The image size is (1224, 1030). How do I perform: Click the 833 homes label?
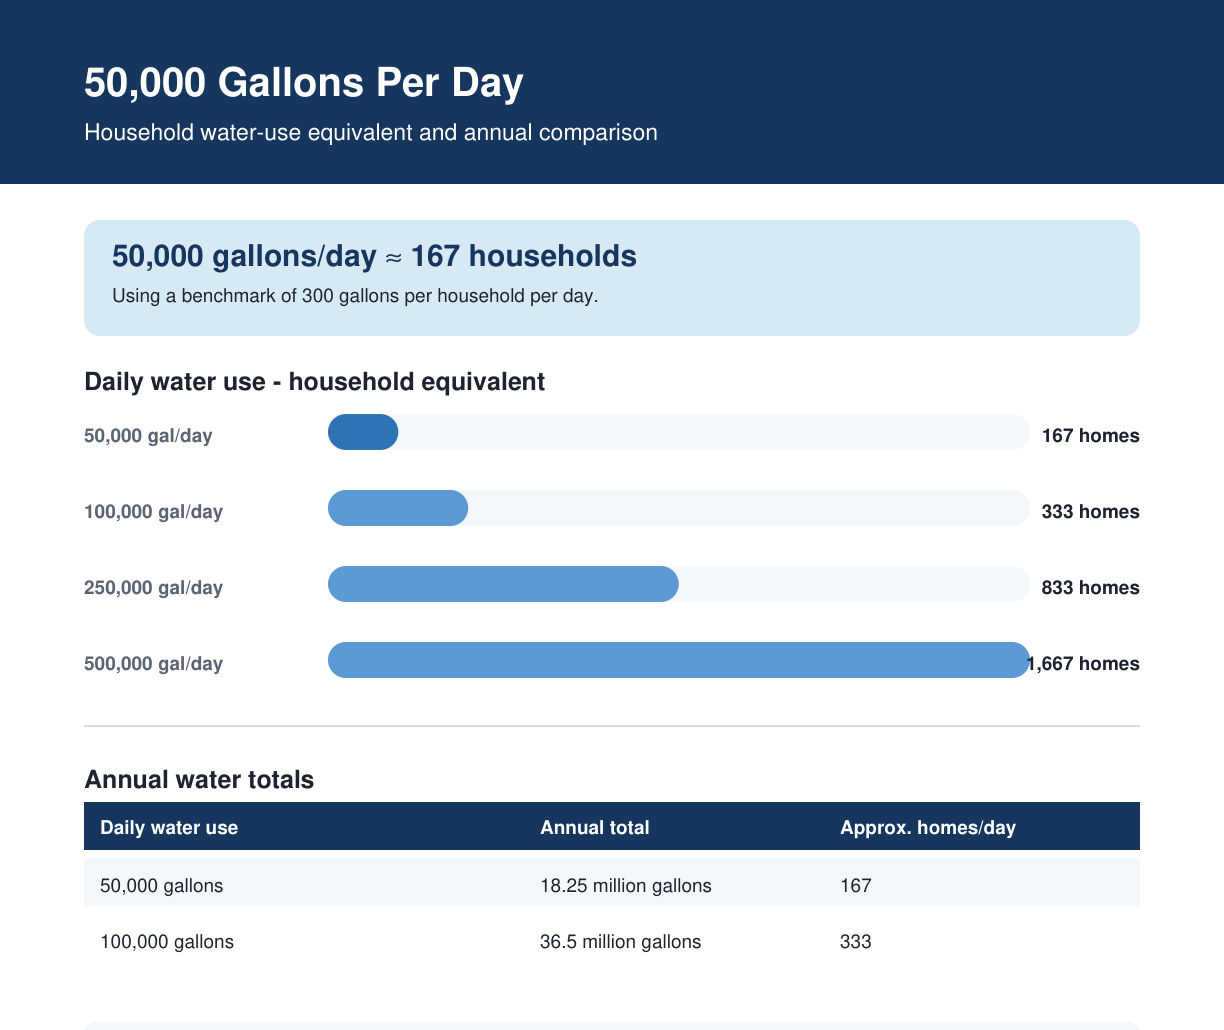coord(1090,587)
